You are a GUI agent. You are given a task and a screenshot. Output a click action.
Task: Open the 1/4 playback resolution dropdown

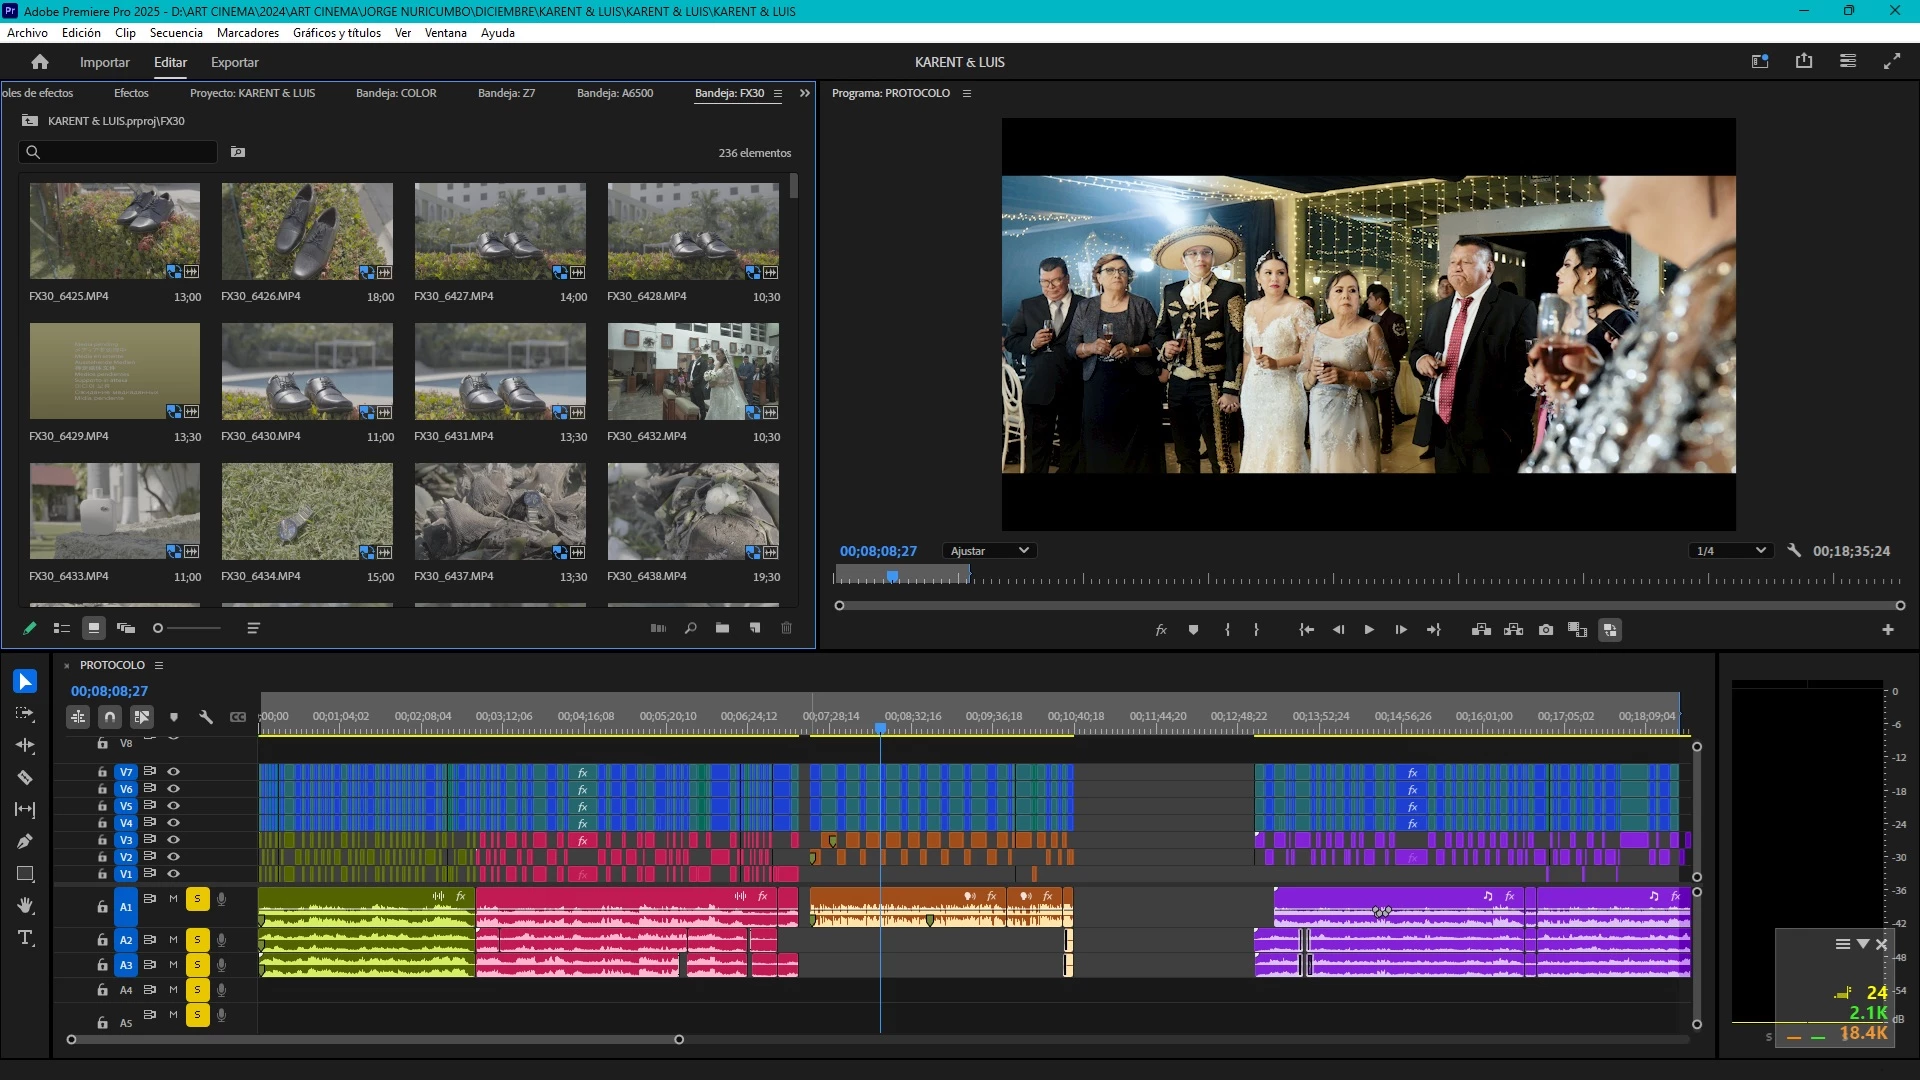point(1731,551)
